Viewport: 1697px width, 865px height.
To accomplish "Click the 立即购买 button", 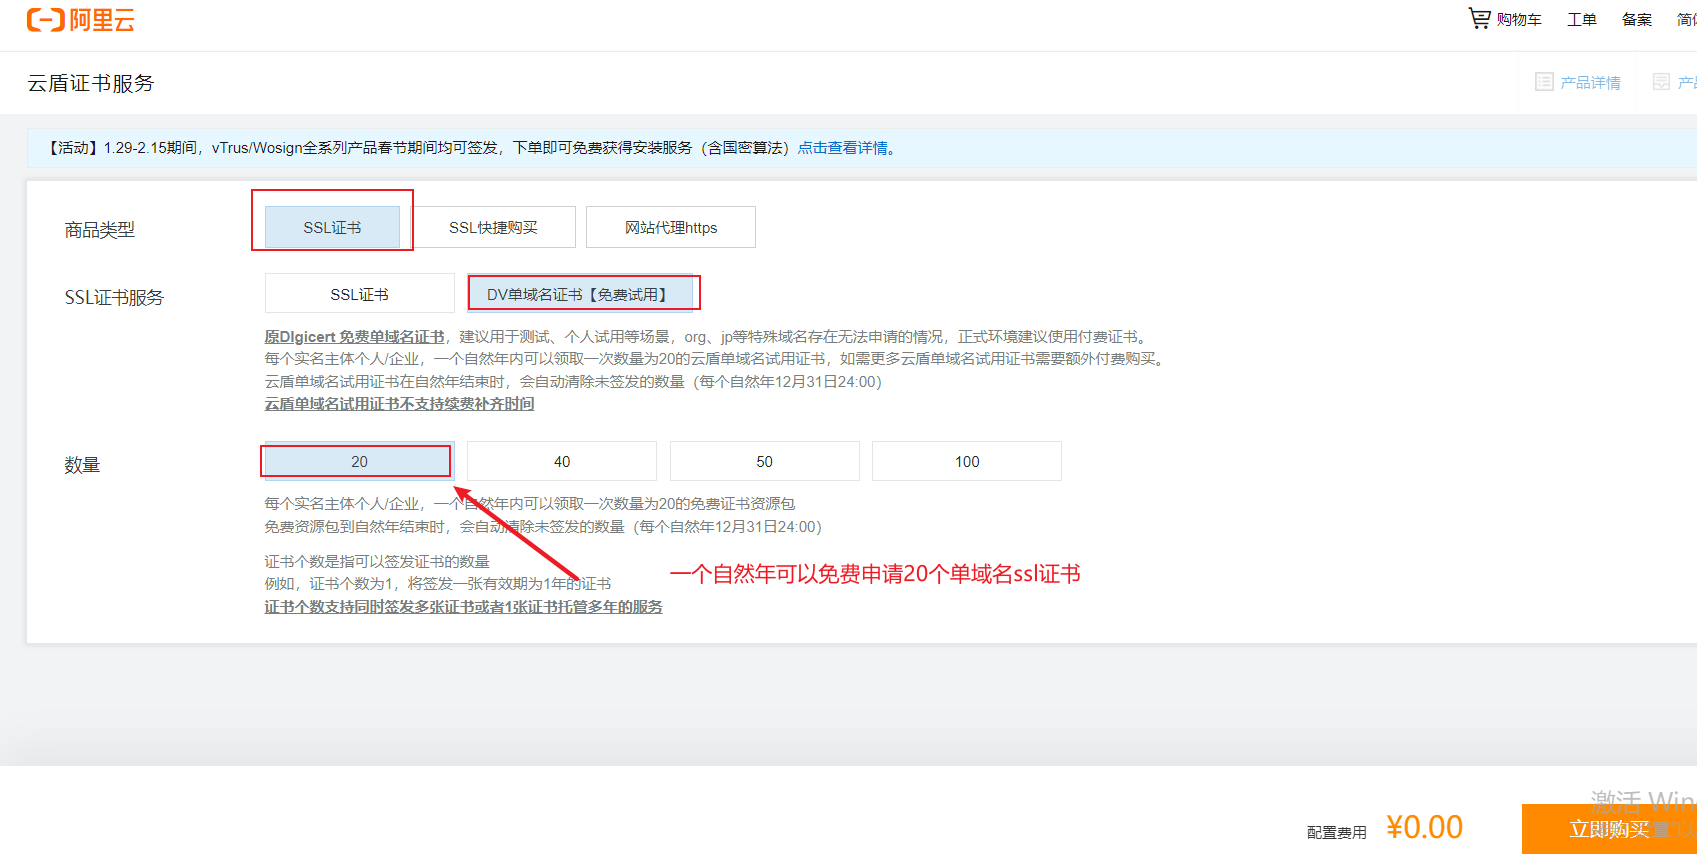I will [x=1609, y=829].
